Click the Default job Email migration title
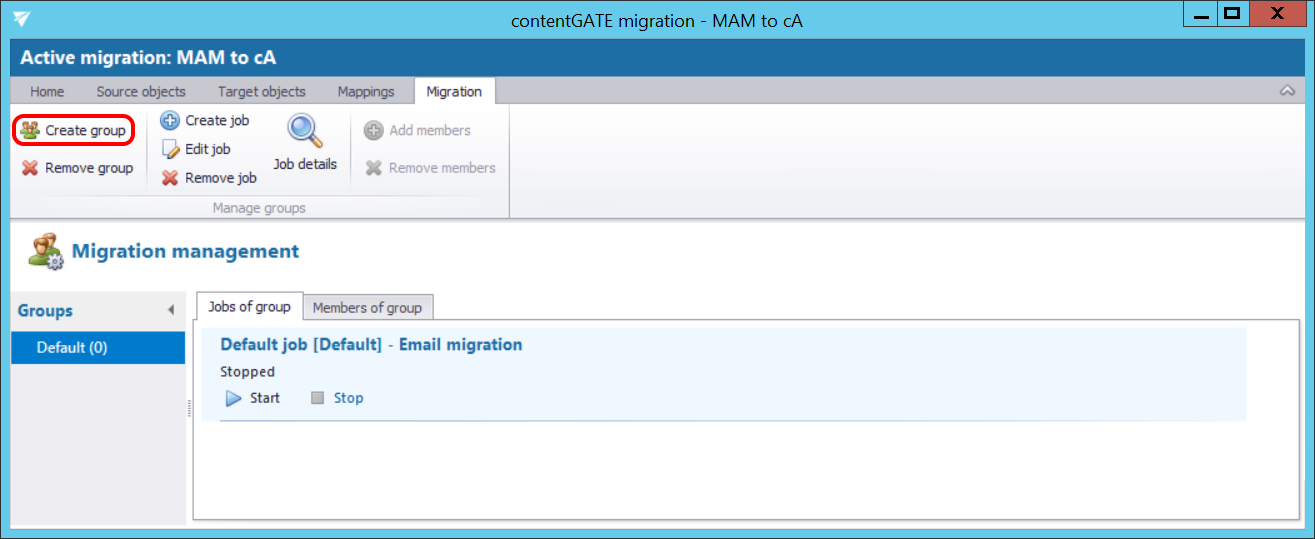1315x539 pixels. click(x=371, y=344)
